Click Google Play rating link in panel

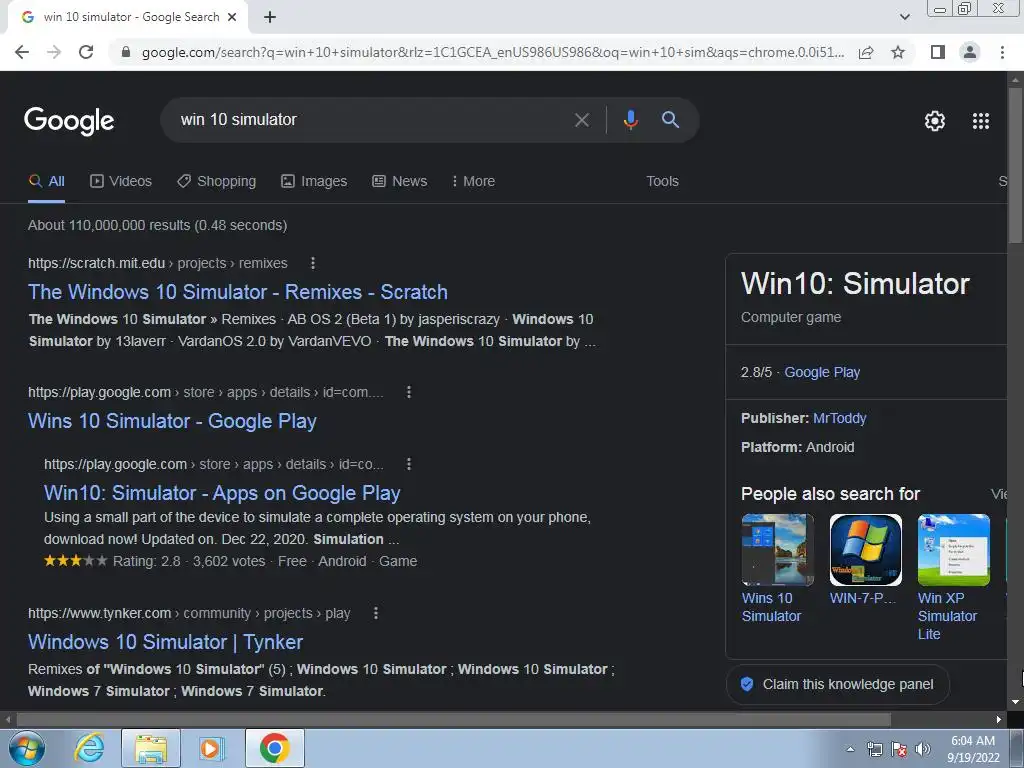click(x=822, y=372)
